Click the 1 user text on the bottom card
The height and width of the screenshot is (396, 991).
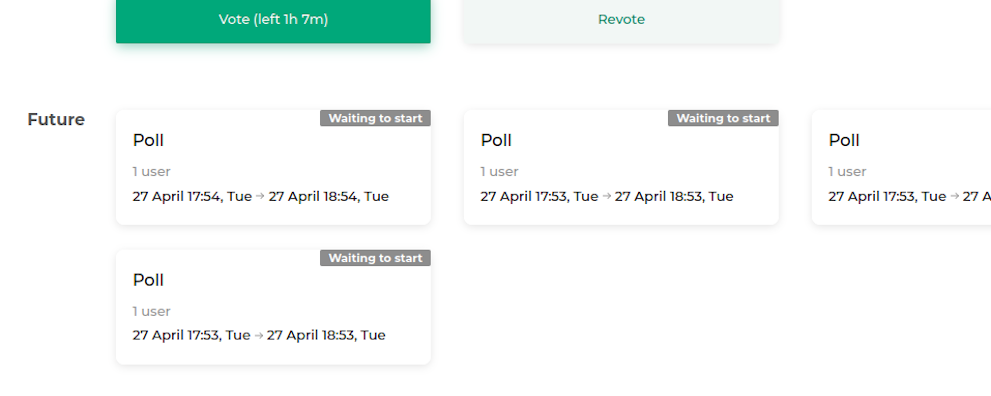tap(152, 311)
